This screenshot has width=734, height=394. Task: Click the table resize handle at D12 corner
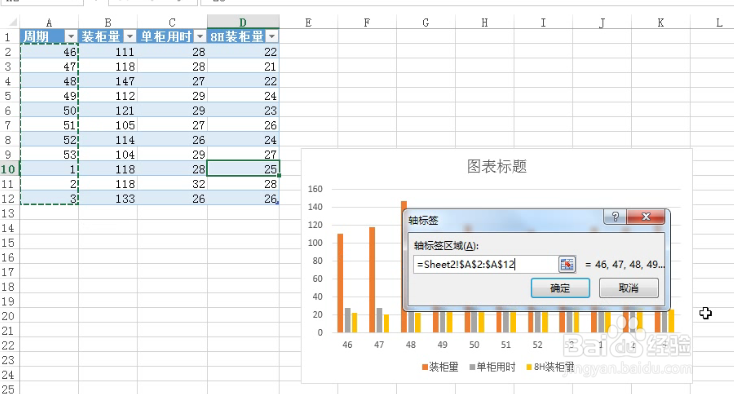278,203
